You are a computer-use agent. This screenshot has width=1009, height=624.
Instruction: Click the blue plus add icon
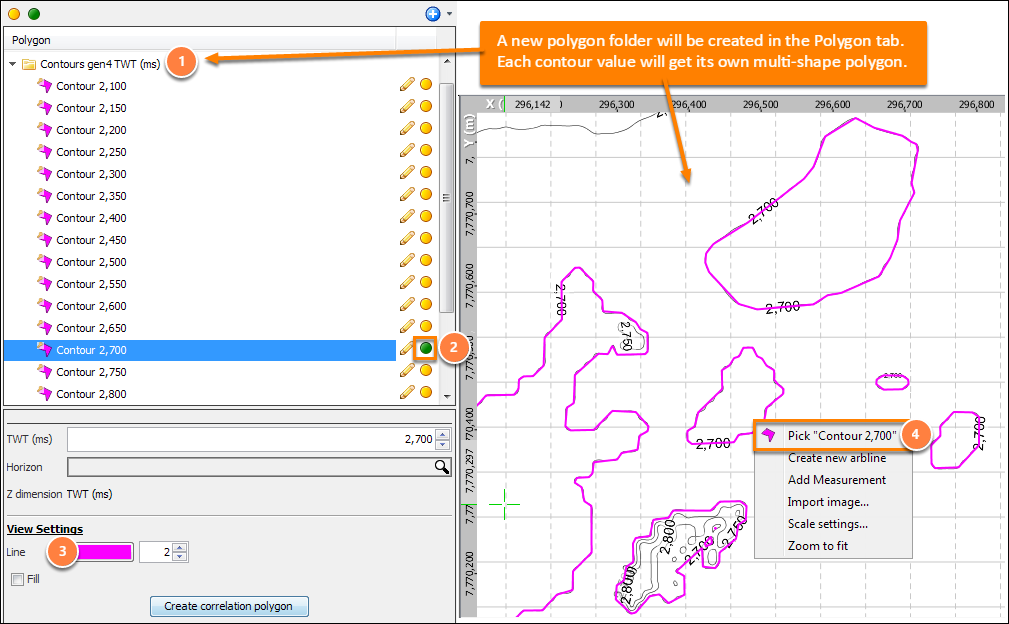[433, 14]
